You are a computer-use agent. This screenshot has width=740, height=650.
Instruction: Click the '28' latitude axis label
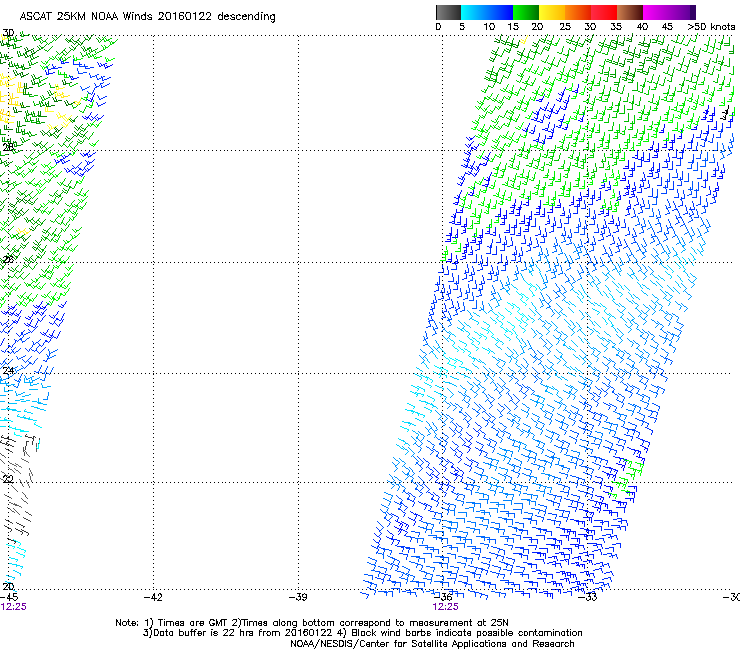click(8, 147)
